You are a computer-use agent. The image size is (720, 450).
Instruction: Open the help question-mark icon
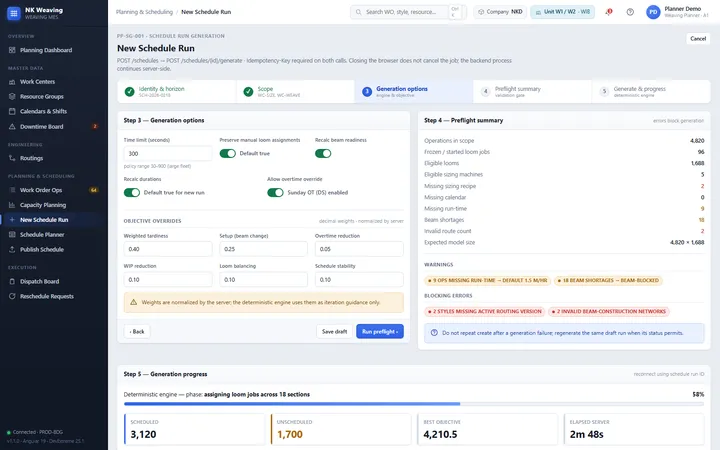tap(630, 12)
